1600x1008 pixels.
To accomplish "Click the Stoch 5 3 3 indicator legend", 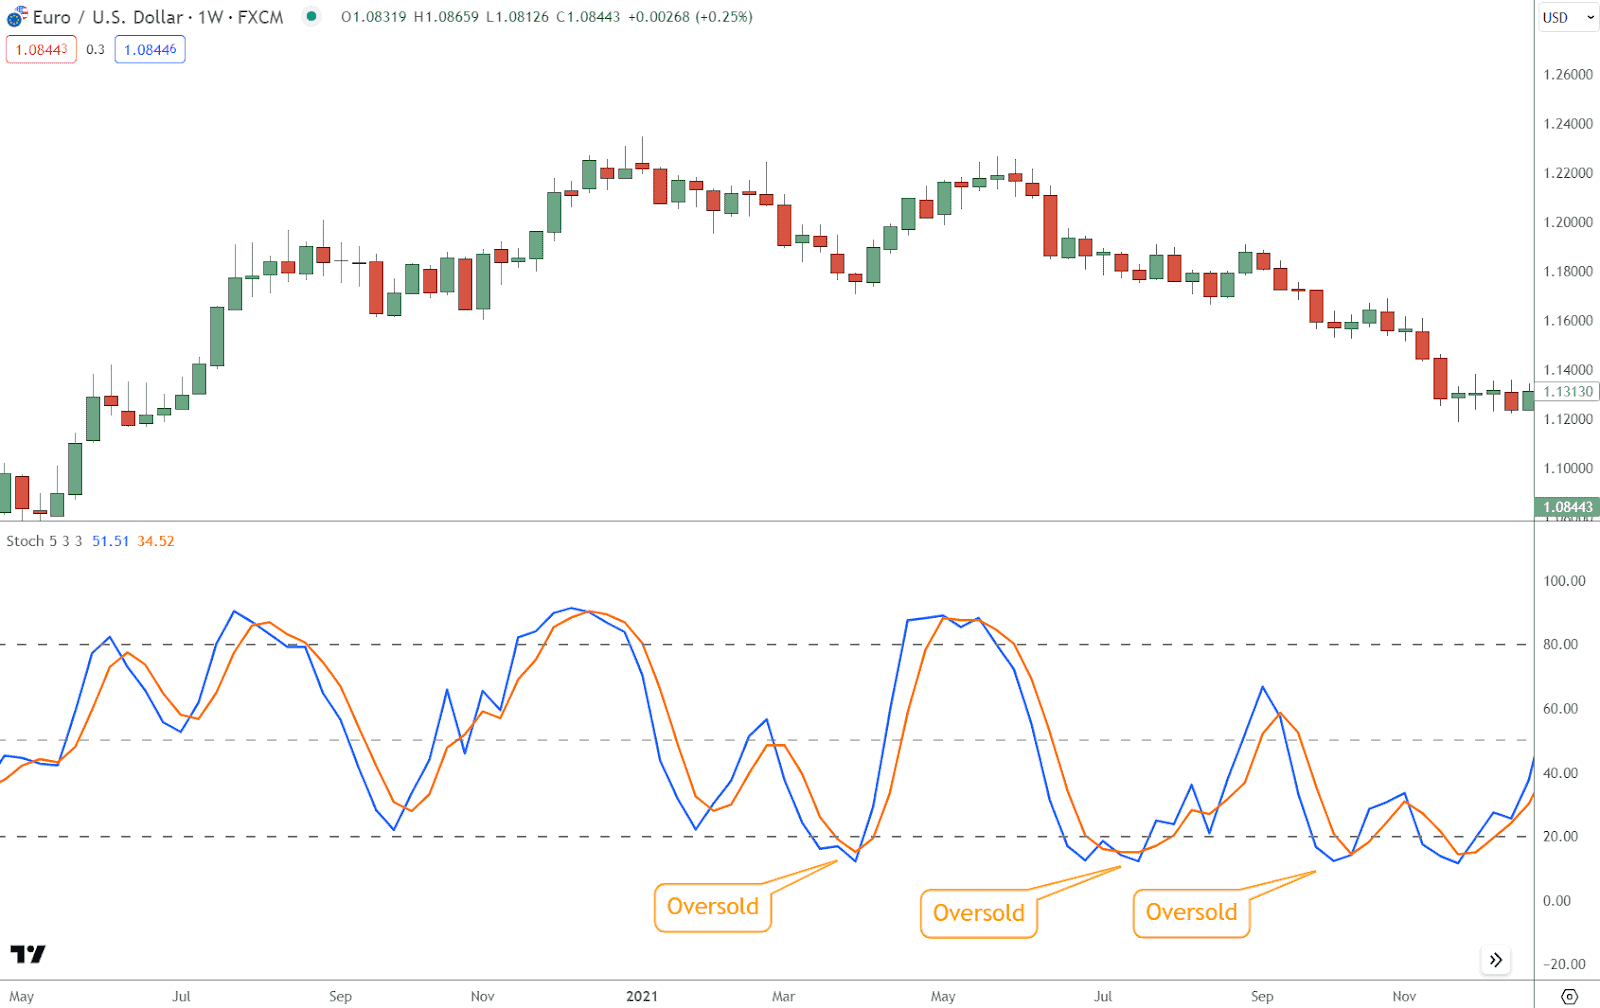I will (44, 541).
